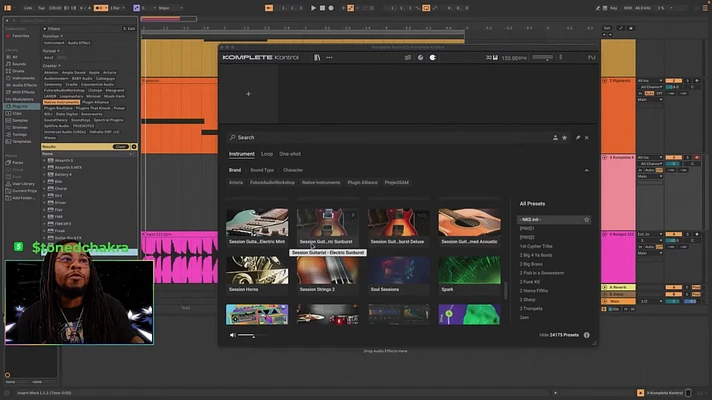Open 2 Pigments track input All Ins dropdown

click(650, 81)
